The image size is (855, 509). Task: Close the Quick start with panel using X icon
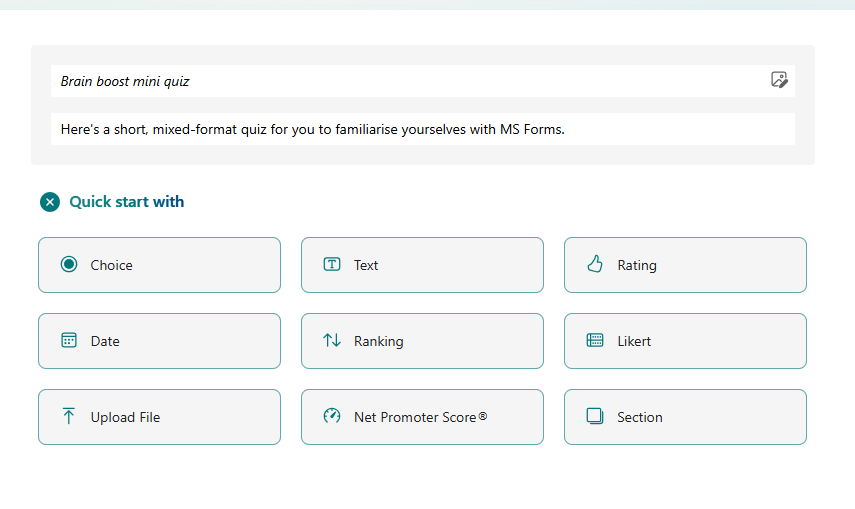tap(50, 202)
